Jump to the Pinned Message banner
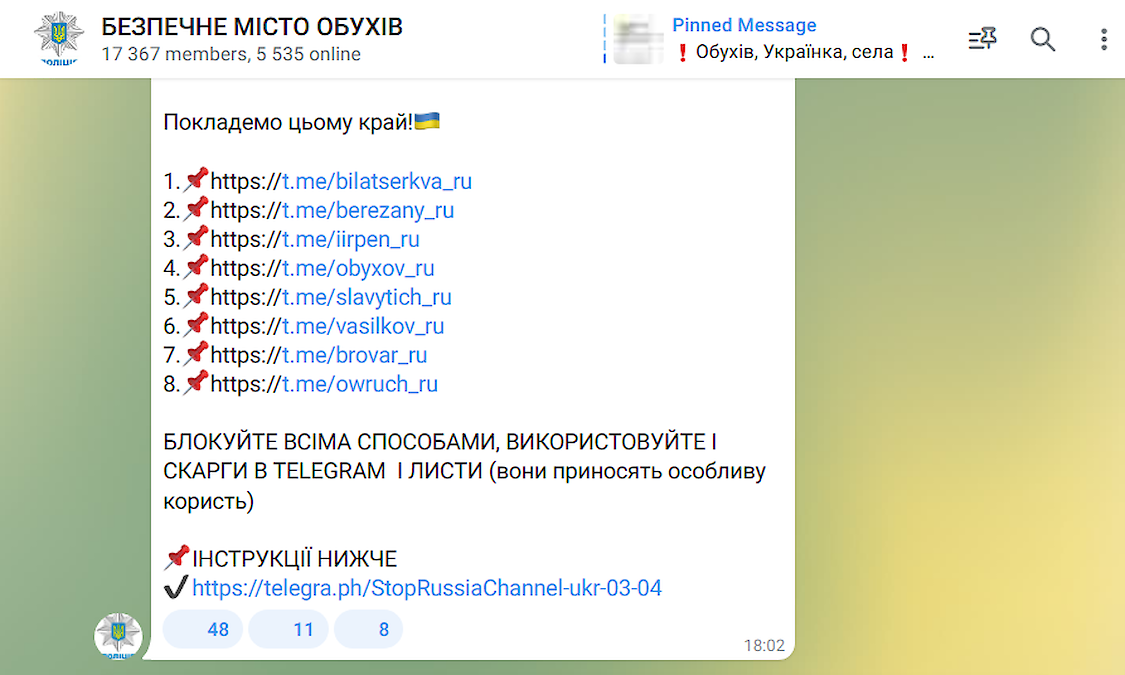Image resolution: width=1125 pixels, height=675 pixels. (x=771, y=39)
